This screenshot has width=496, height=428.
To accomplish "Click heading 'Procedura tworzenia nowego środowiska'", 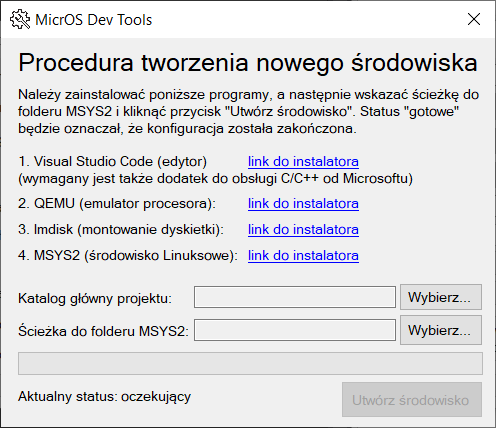I will tap(248, 63).
